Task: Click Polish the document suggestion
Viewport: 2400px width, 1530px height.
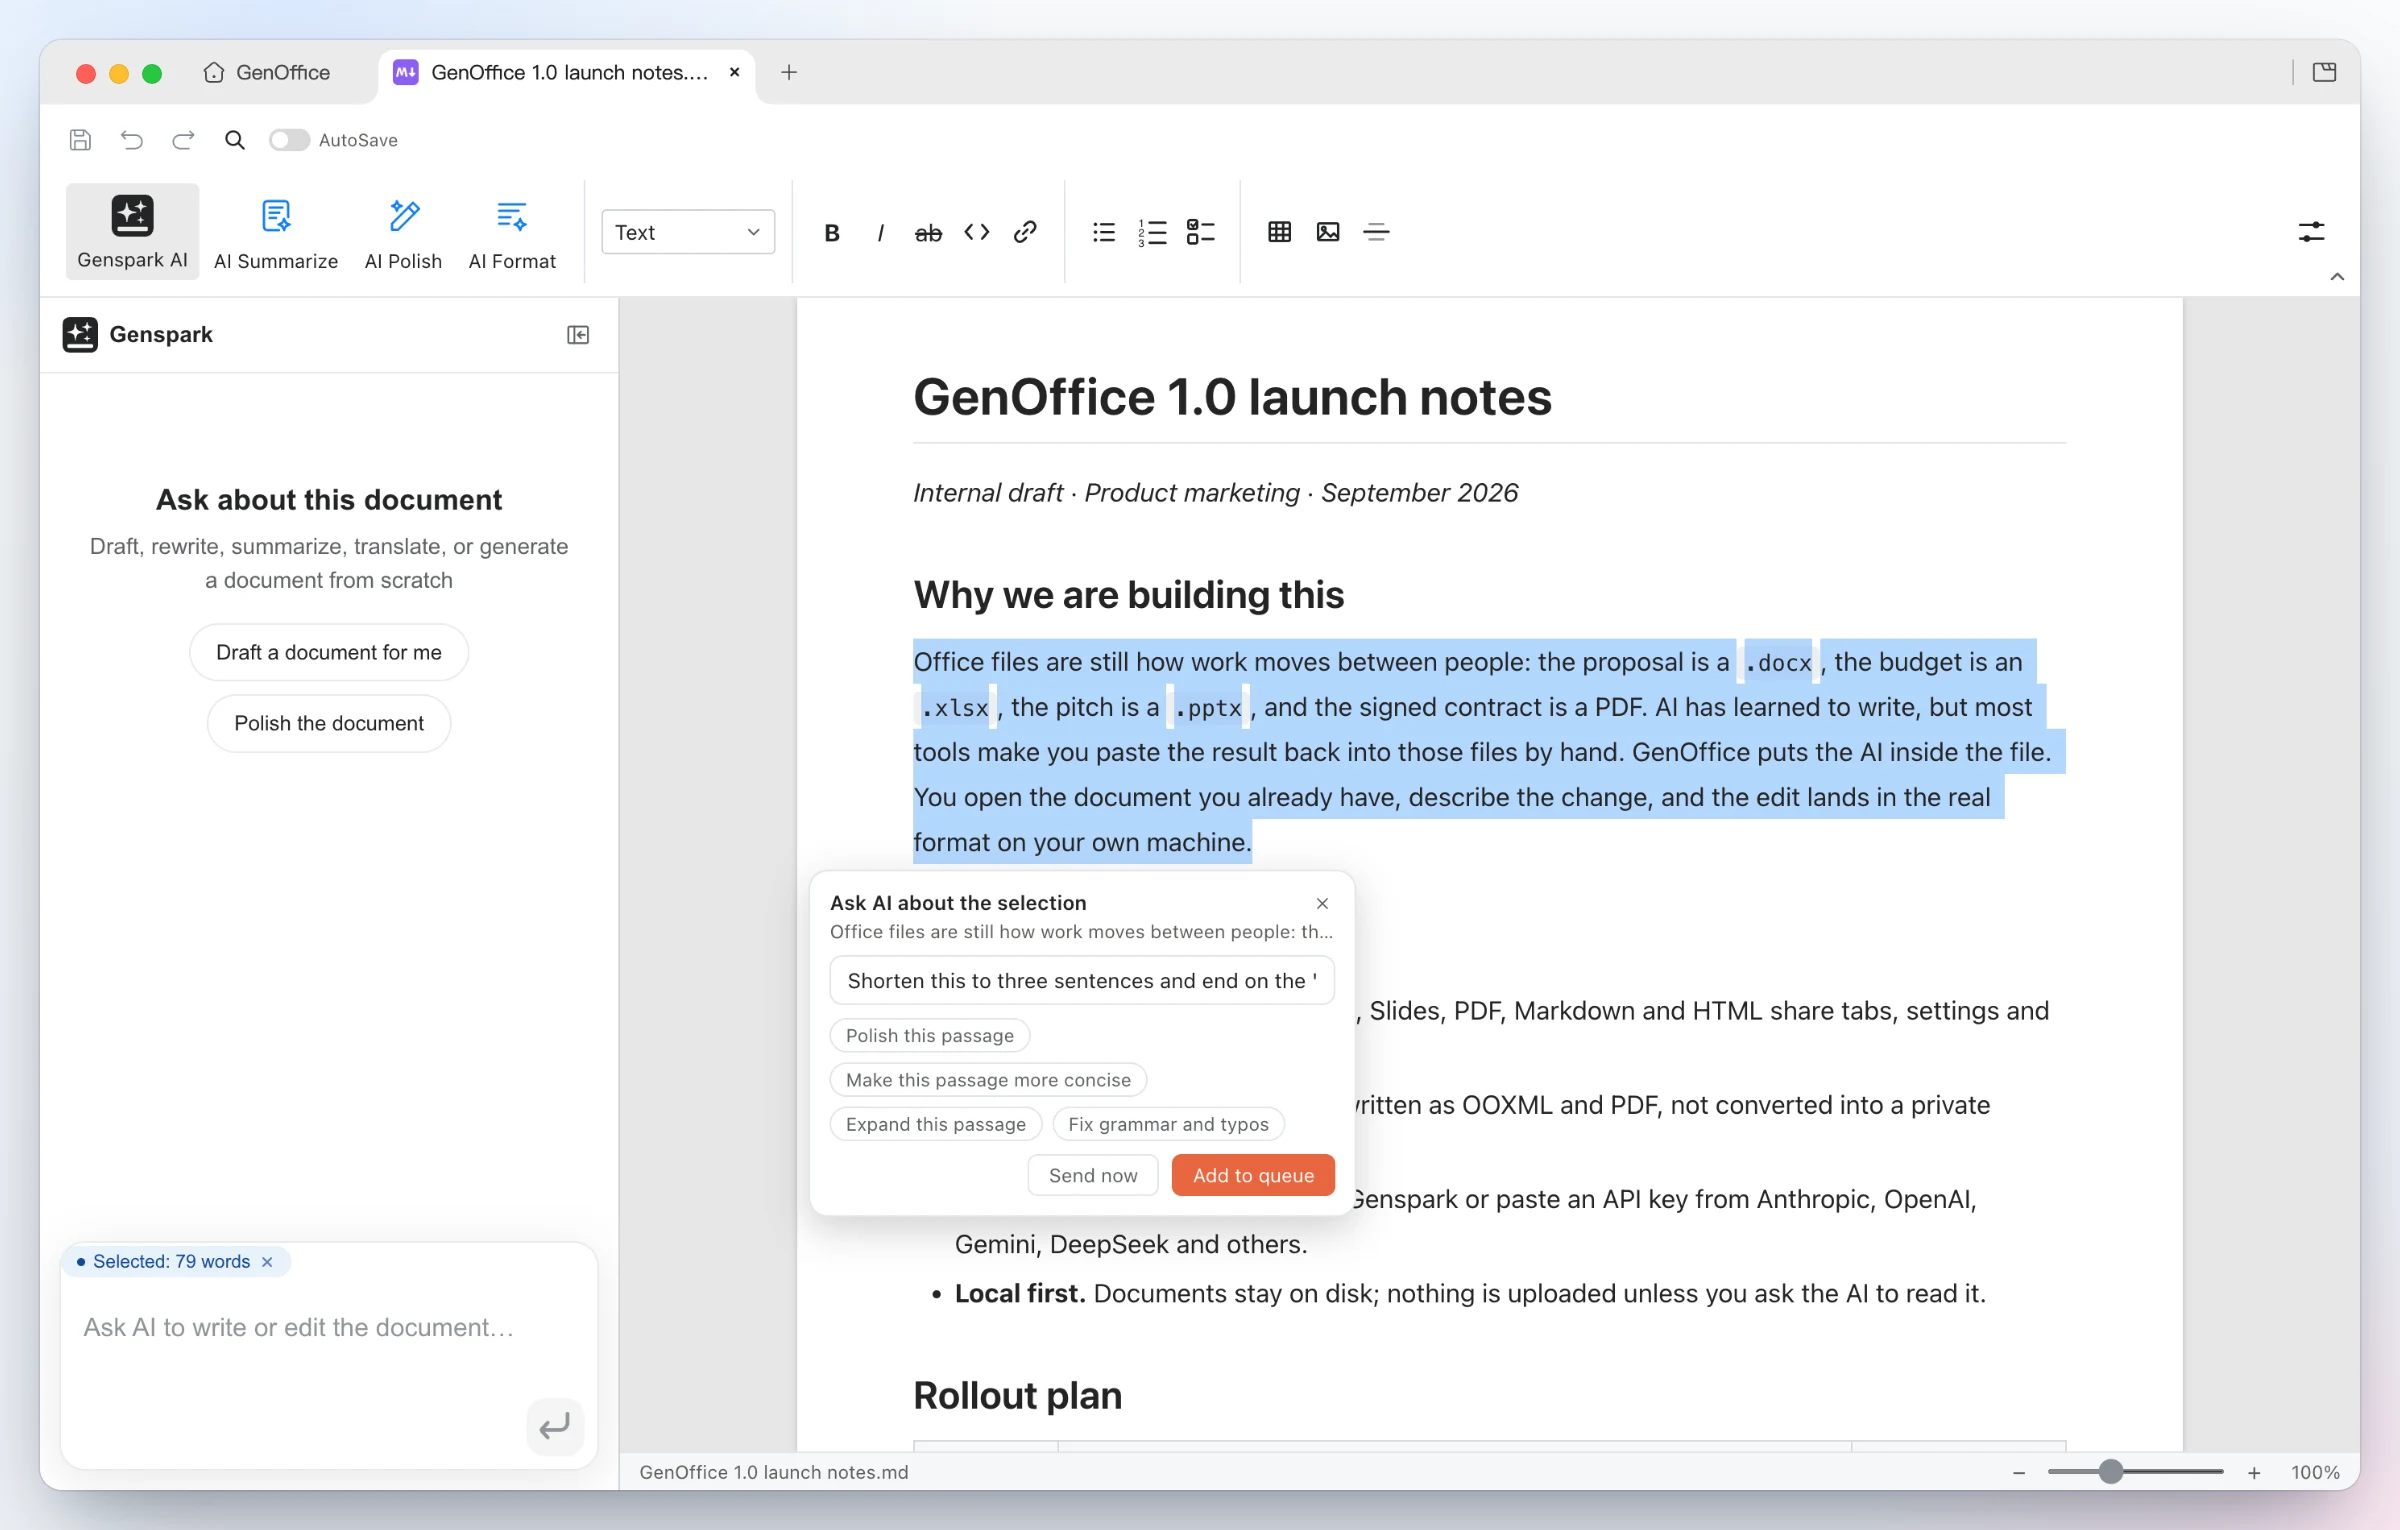Action: (329, 723)
